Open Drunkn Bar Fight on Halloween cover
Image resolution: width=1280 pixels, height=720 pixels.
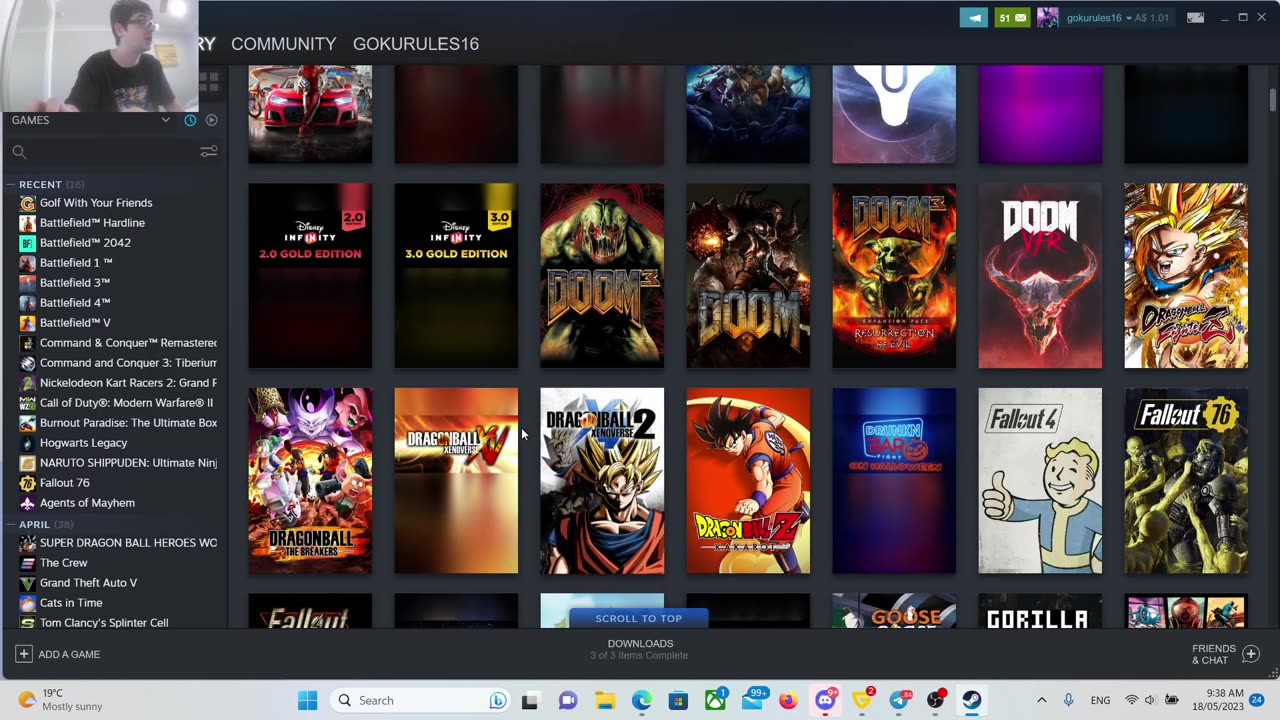coord(894,481)
